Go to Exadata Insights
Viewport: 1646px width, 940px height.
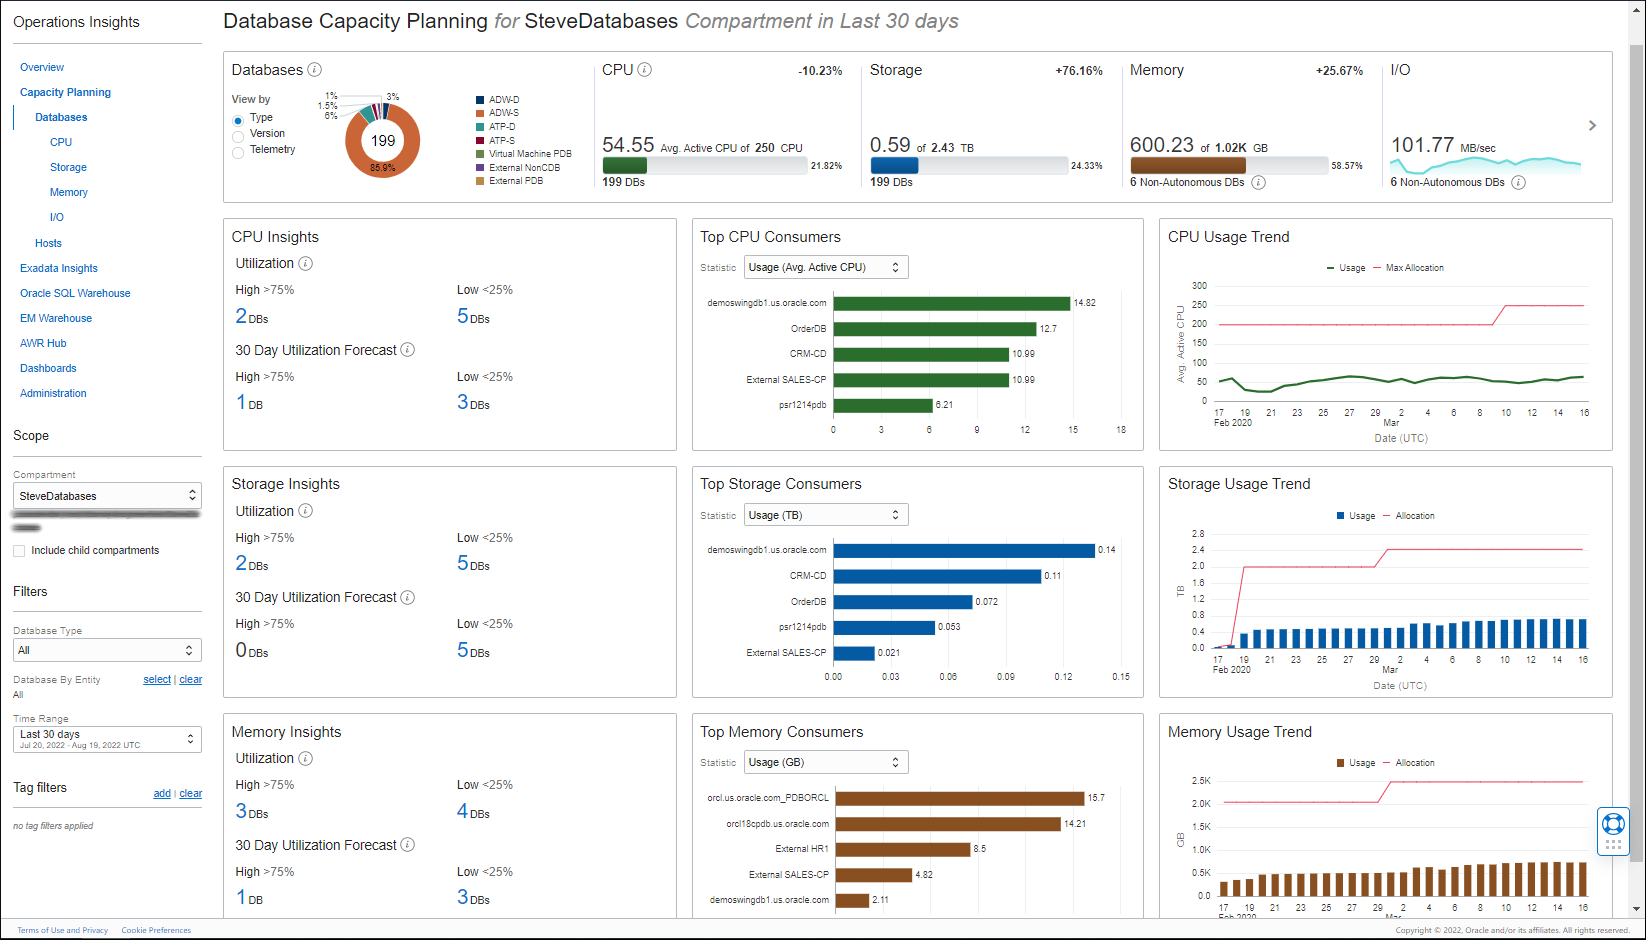click(59, 268)
